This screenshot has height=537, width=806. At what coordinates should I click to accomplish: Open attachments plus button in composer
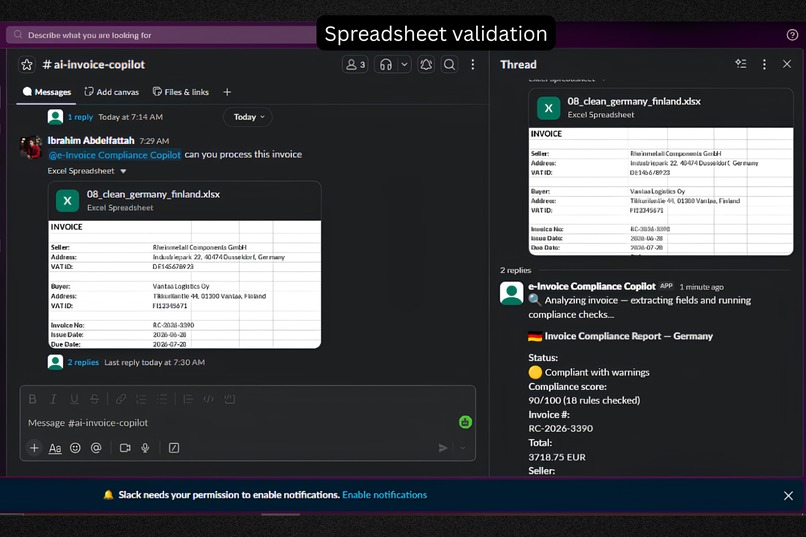coord(34,448)
